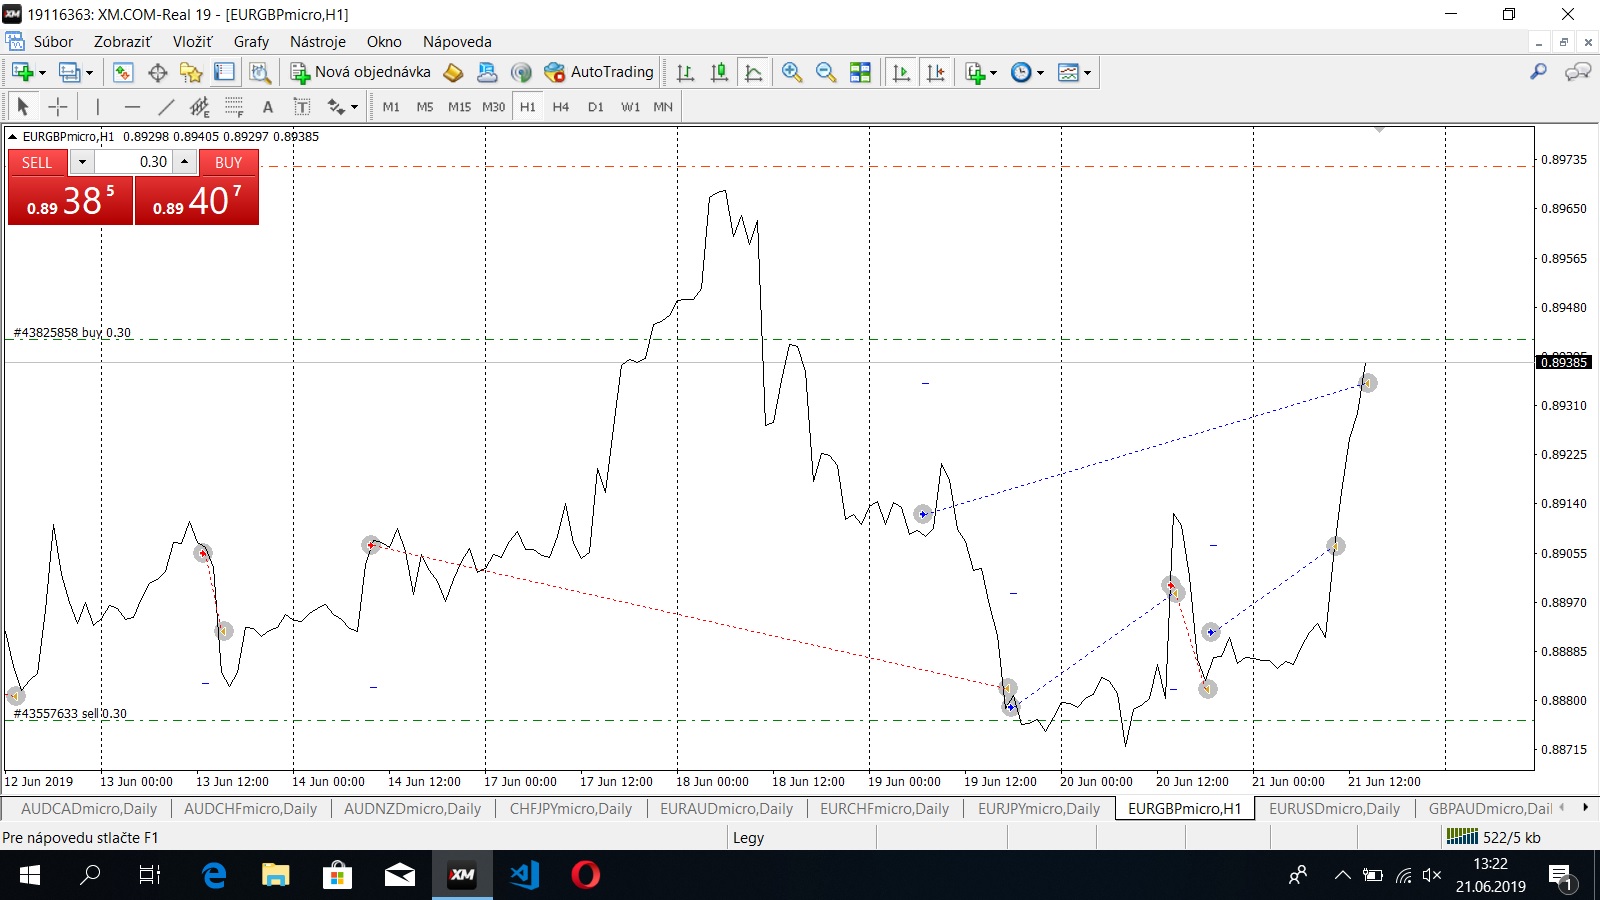Screen dimensions: 1600x900
Task: Insert a text label
Action: [x=301, y=106]
